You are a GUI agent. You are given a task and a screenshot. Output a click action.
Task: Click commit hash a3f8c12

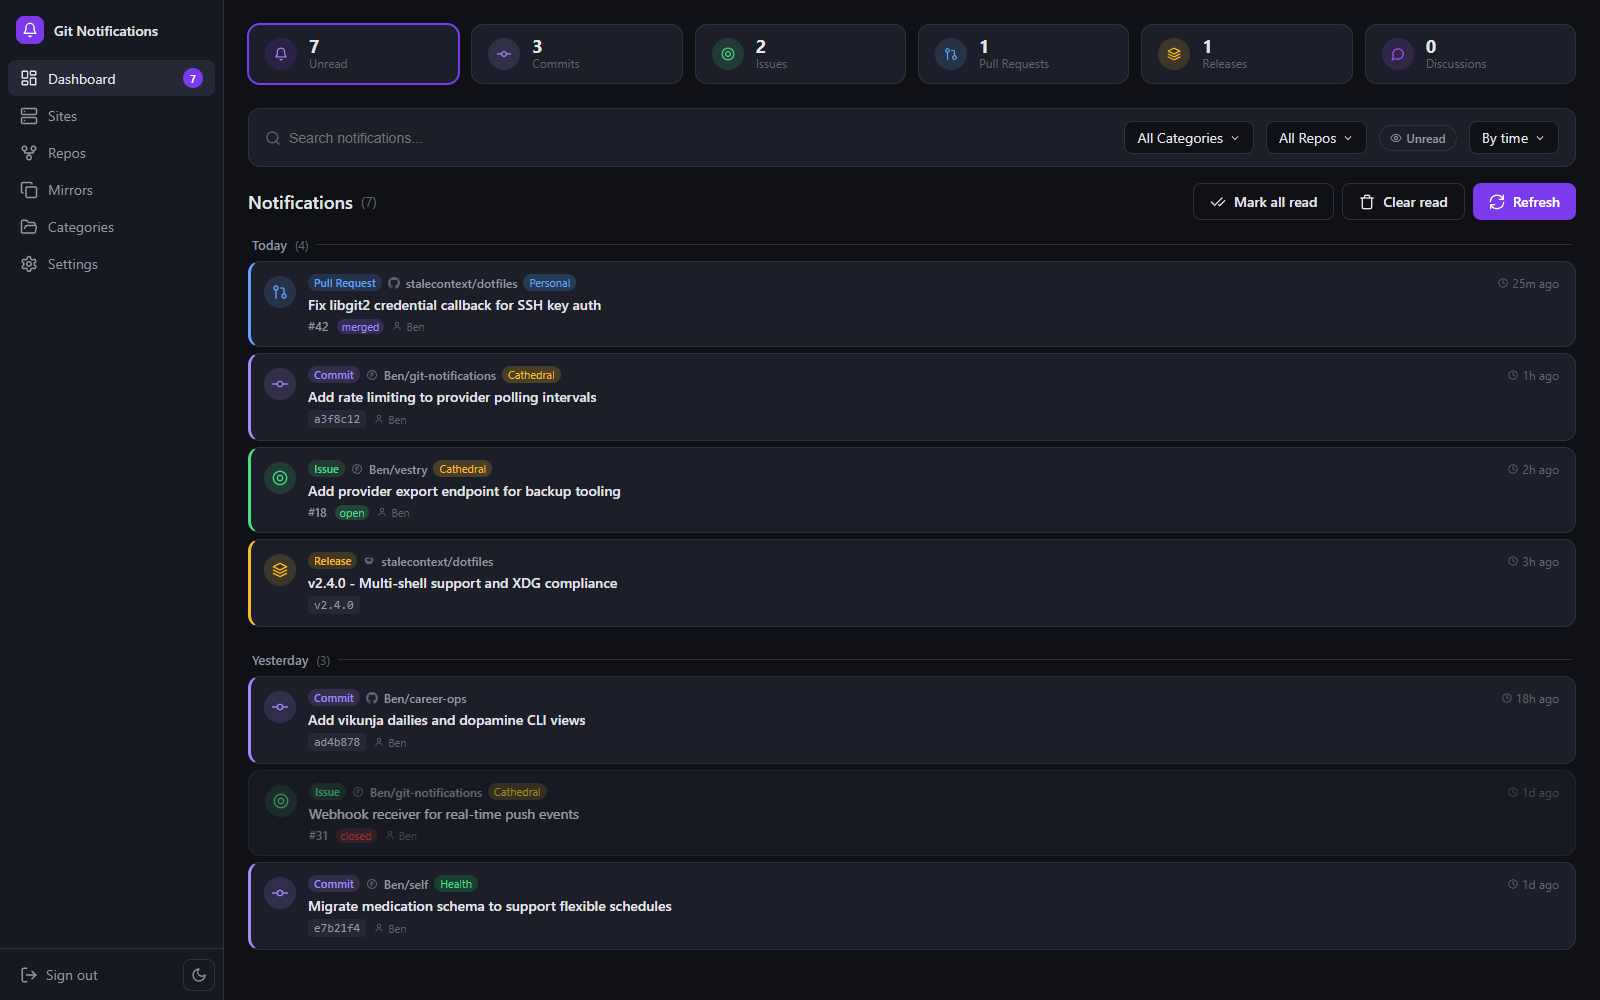[x=337, y=419]
